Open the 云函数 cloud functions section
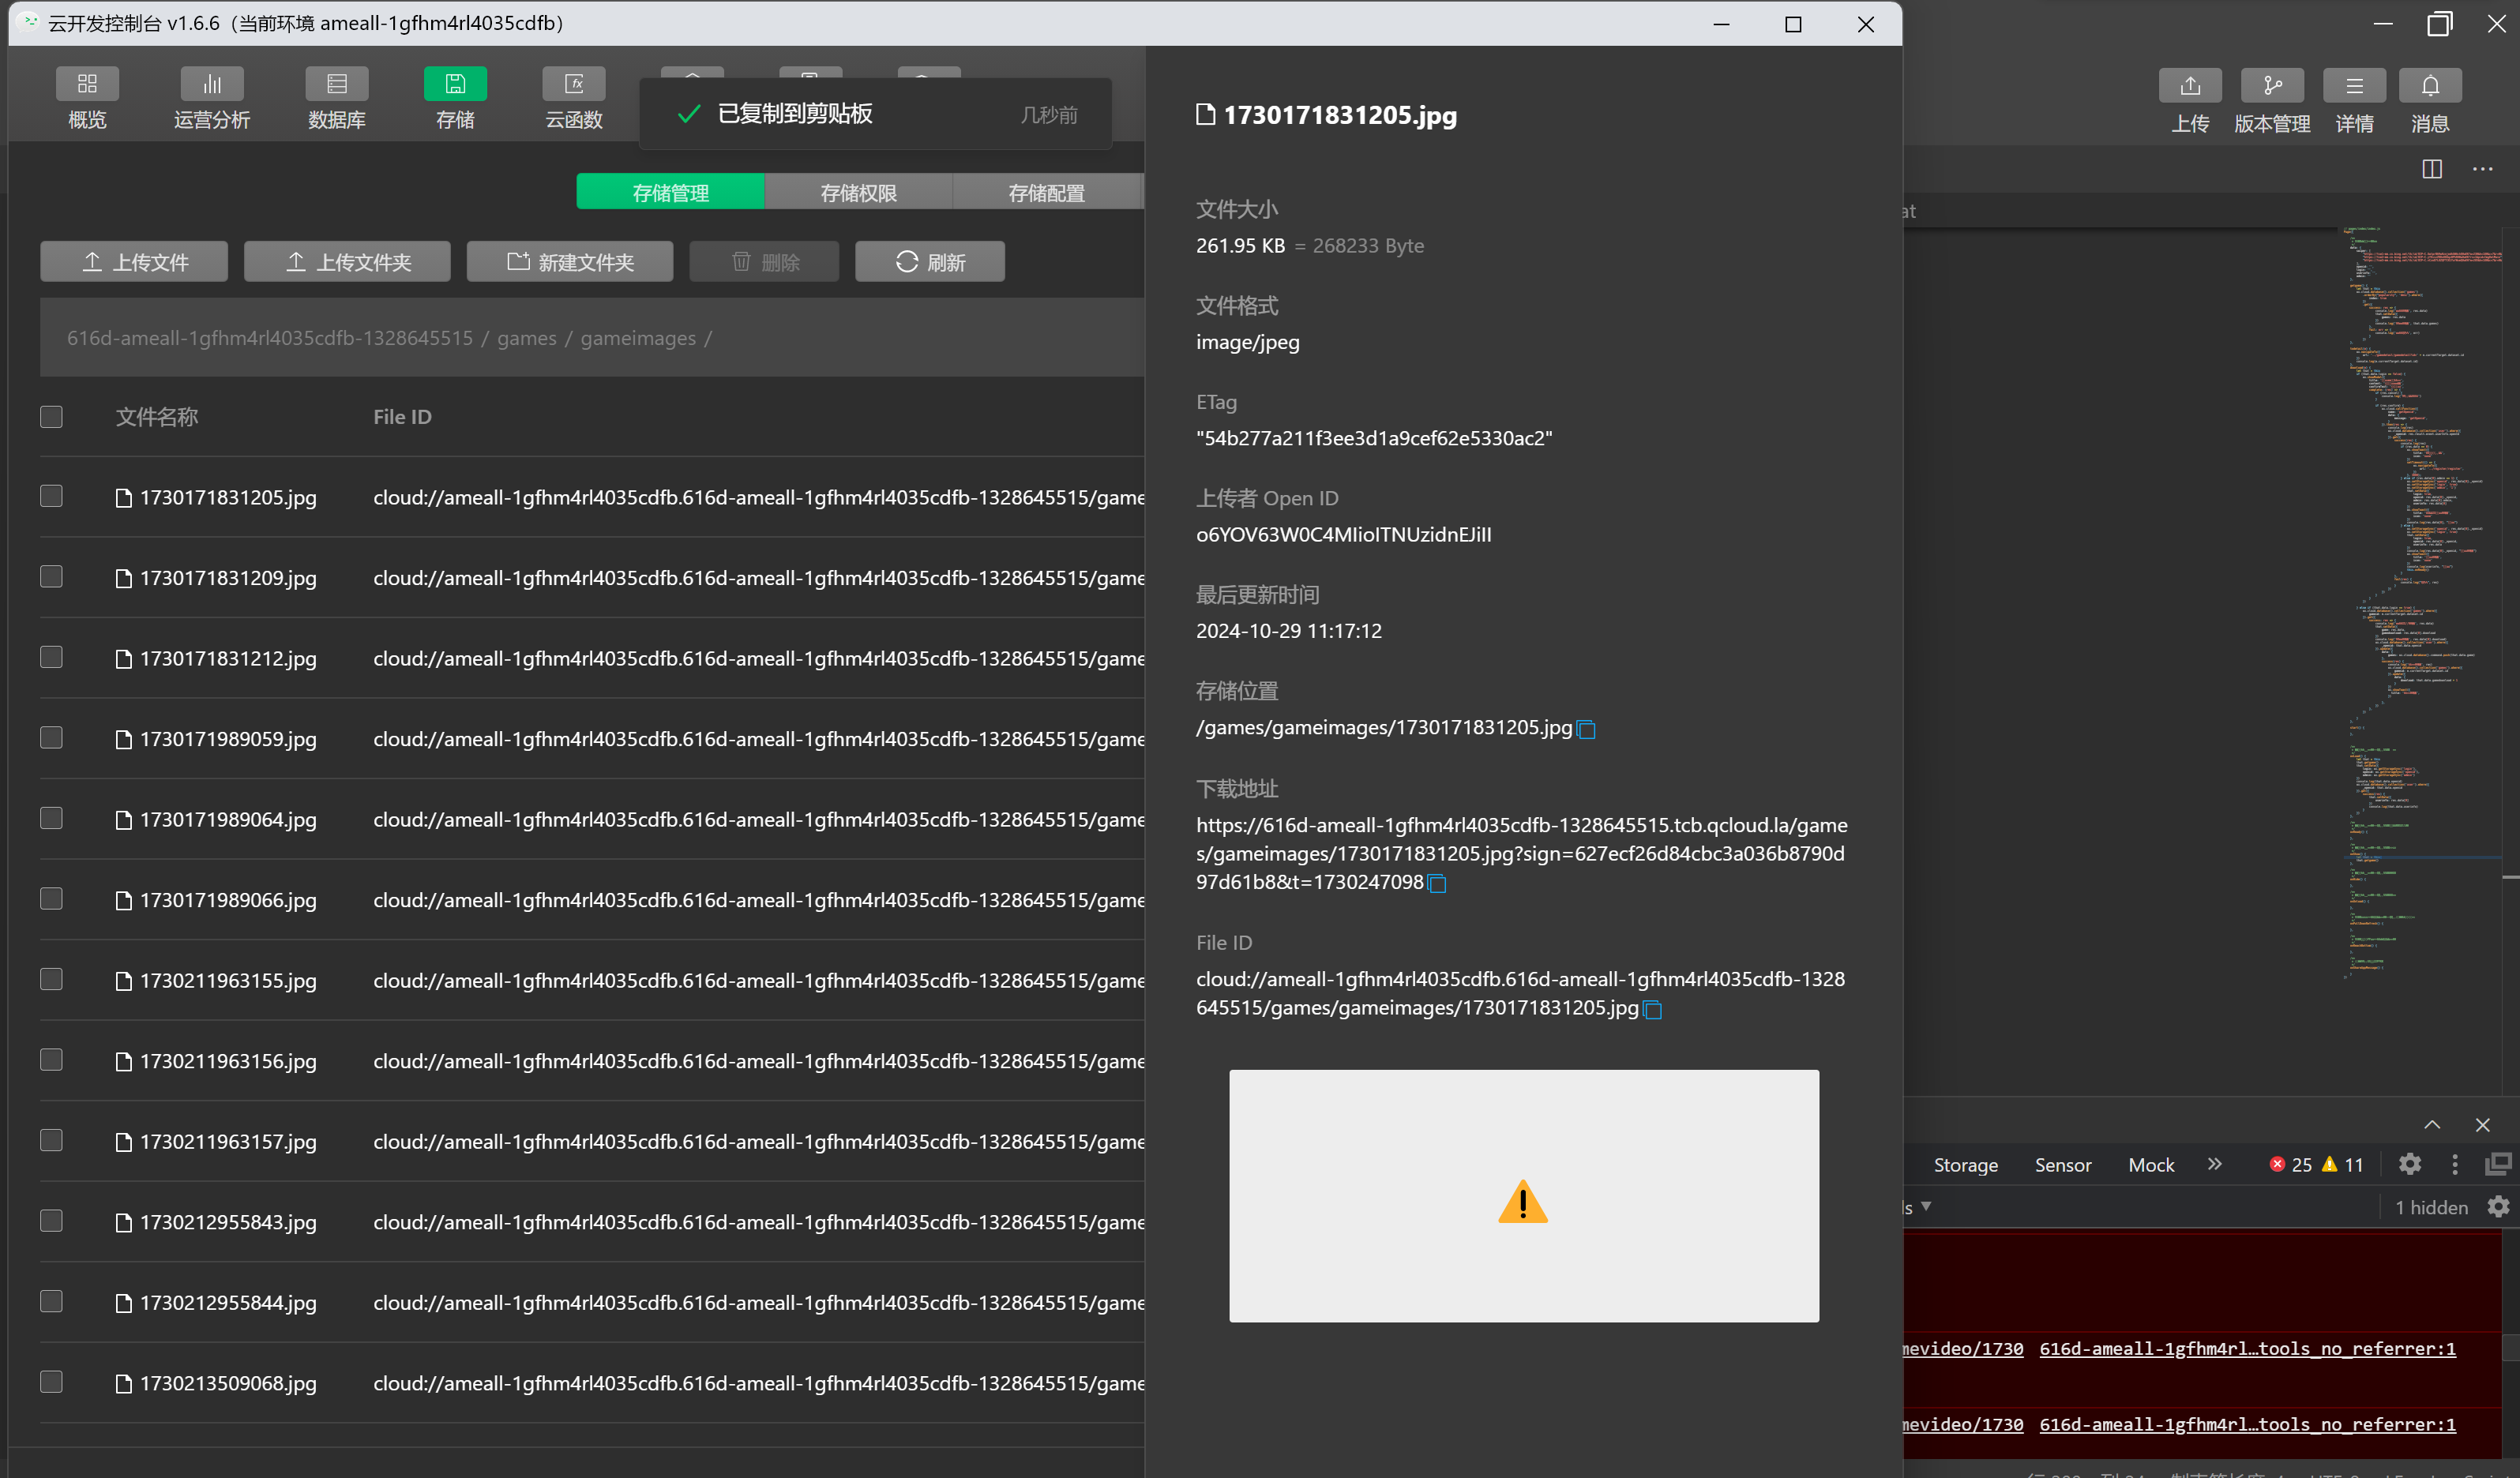 pyautogui.click(x=574, y=85)
